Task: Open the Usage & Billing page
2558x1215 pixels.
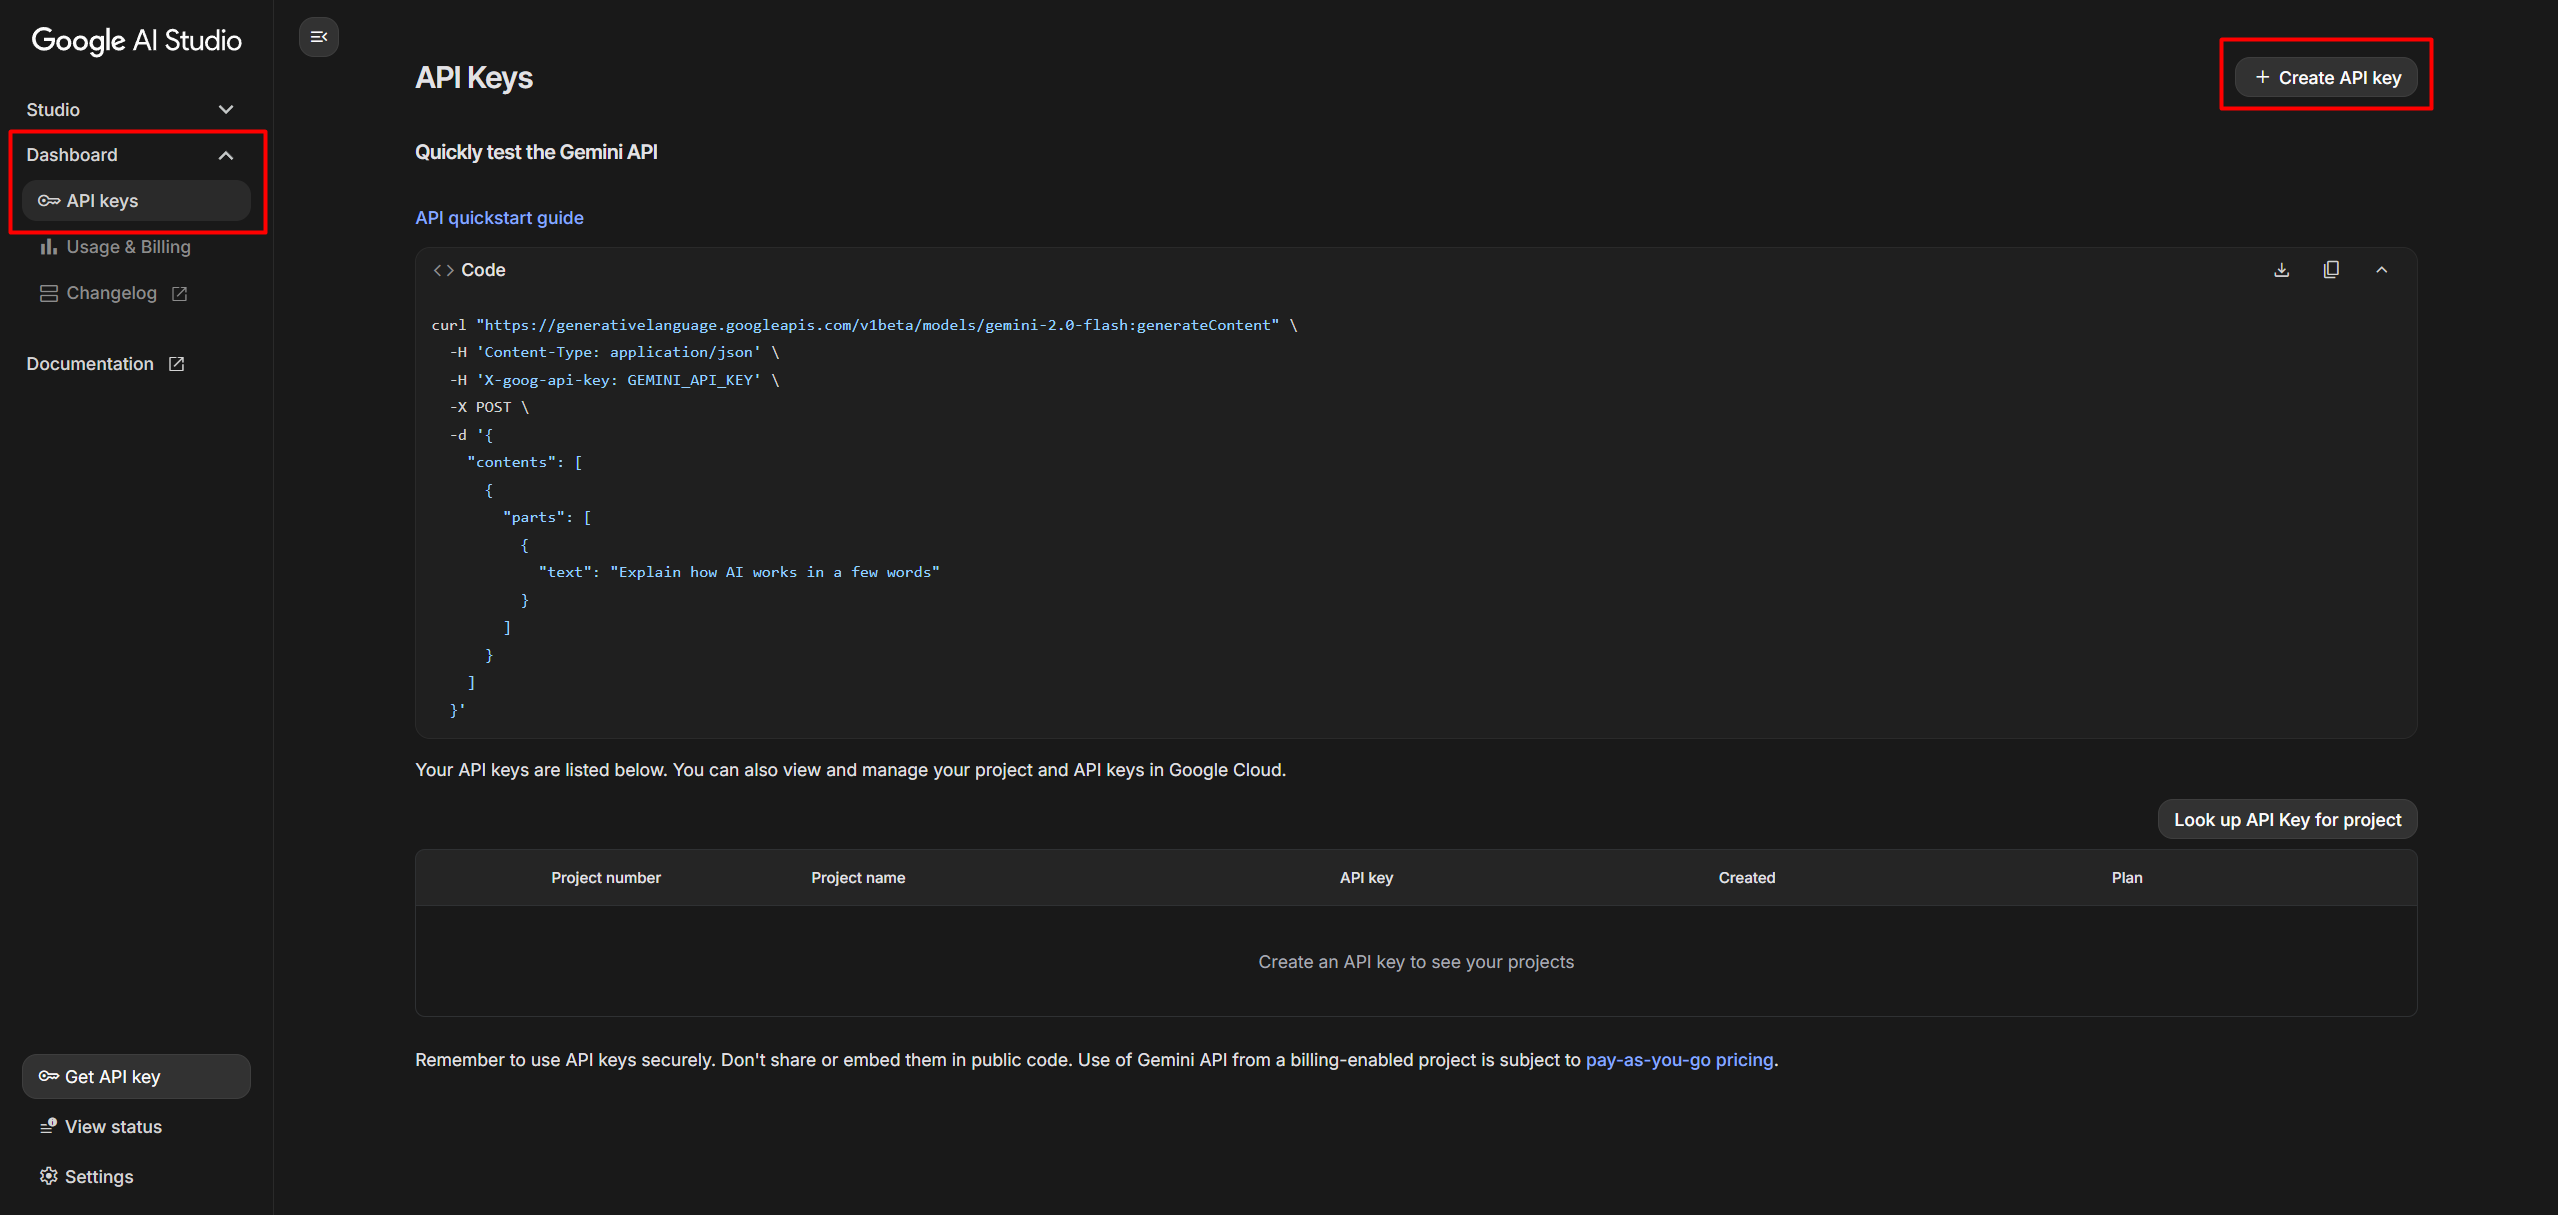Action: point(128,247)
